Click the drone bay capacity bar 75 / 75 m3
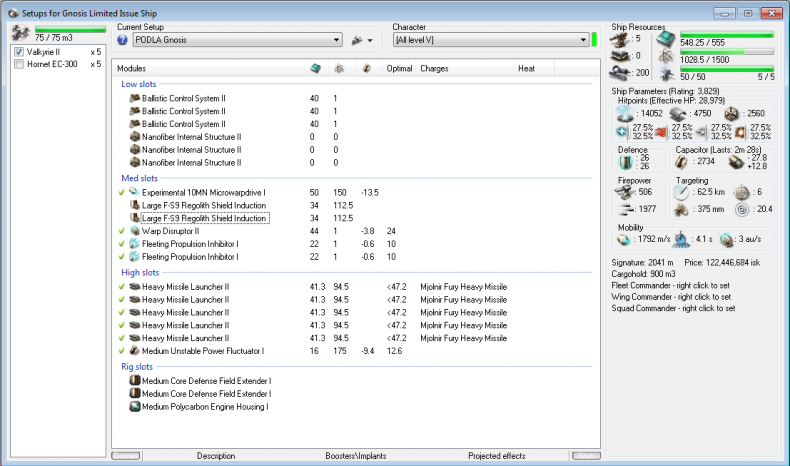The width and height of the screenshot is (790, 466). 70,30
